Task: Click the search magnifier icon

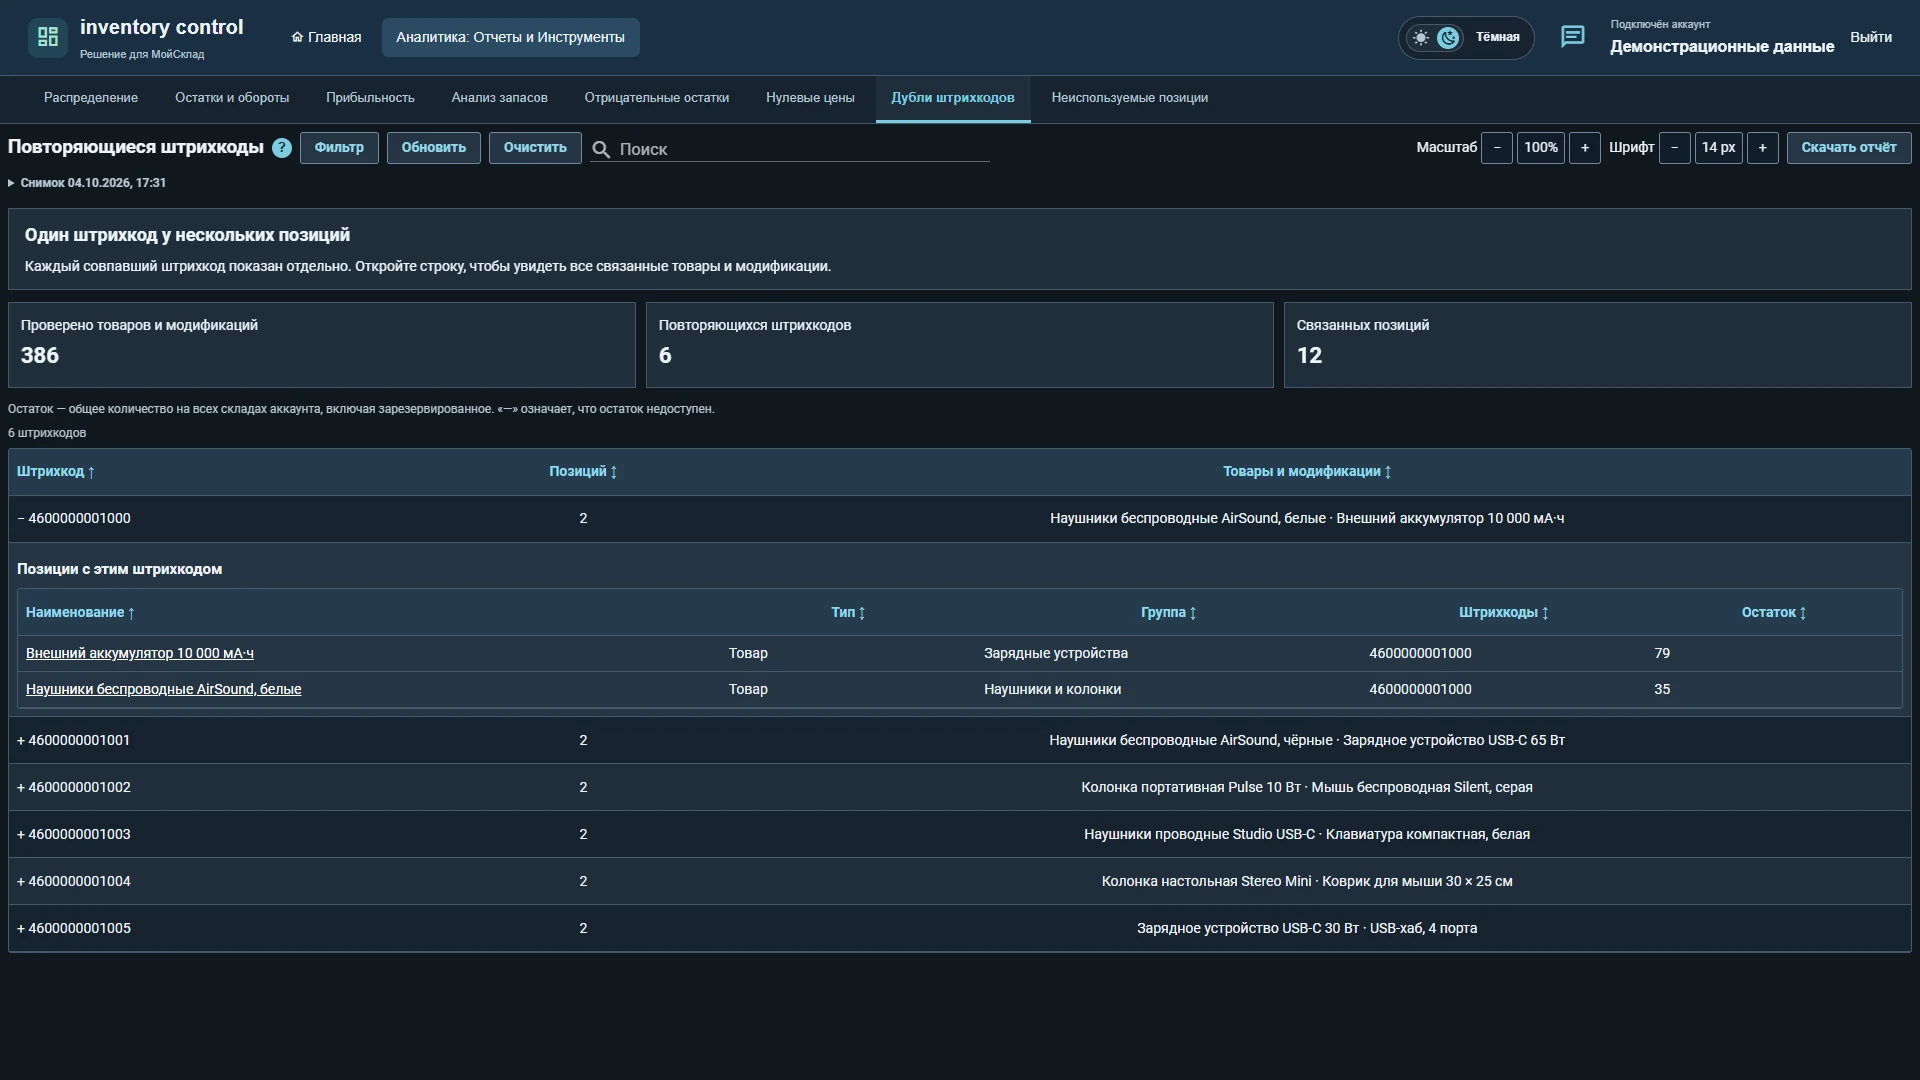Action: tap(601, 149)
